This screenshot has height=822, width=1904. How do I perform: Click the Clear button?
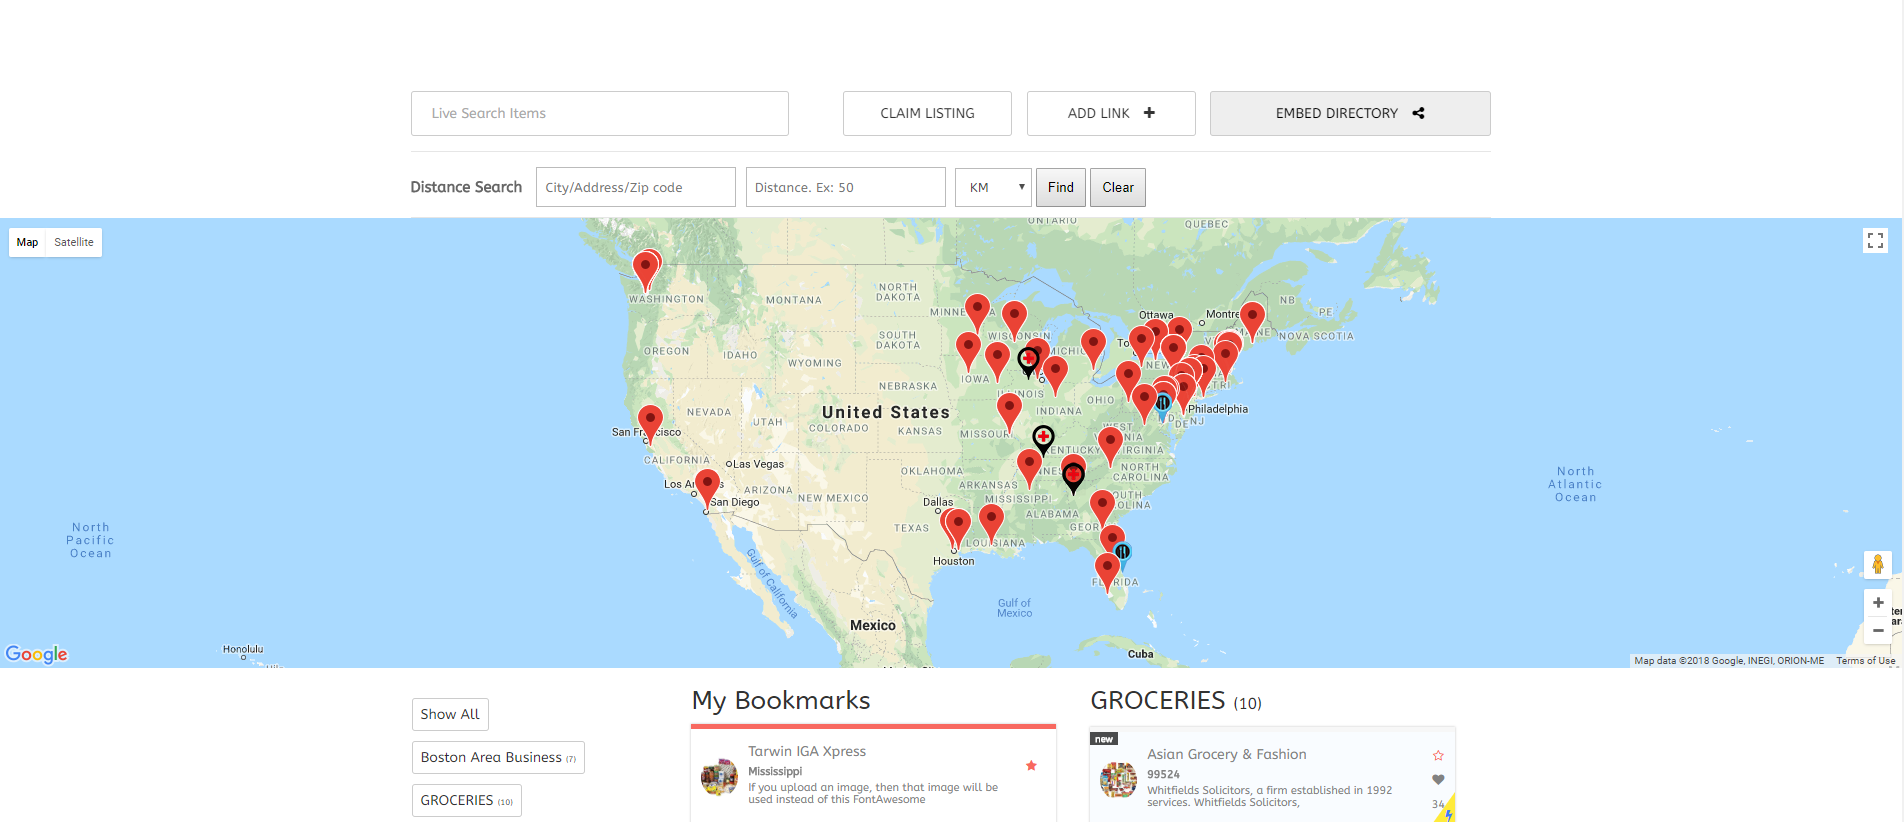1118,187
